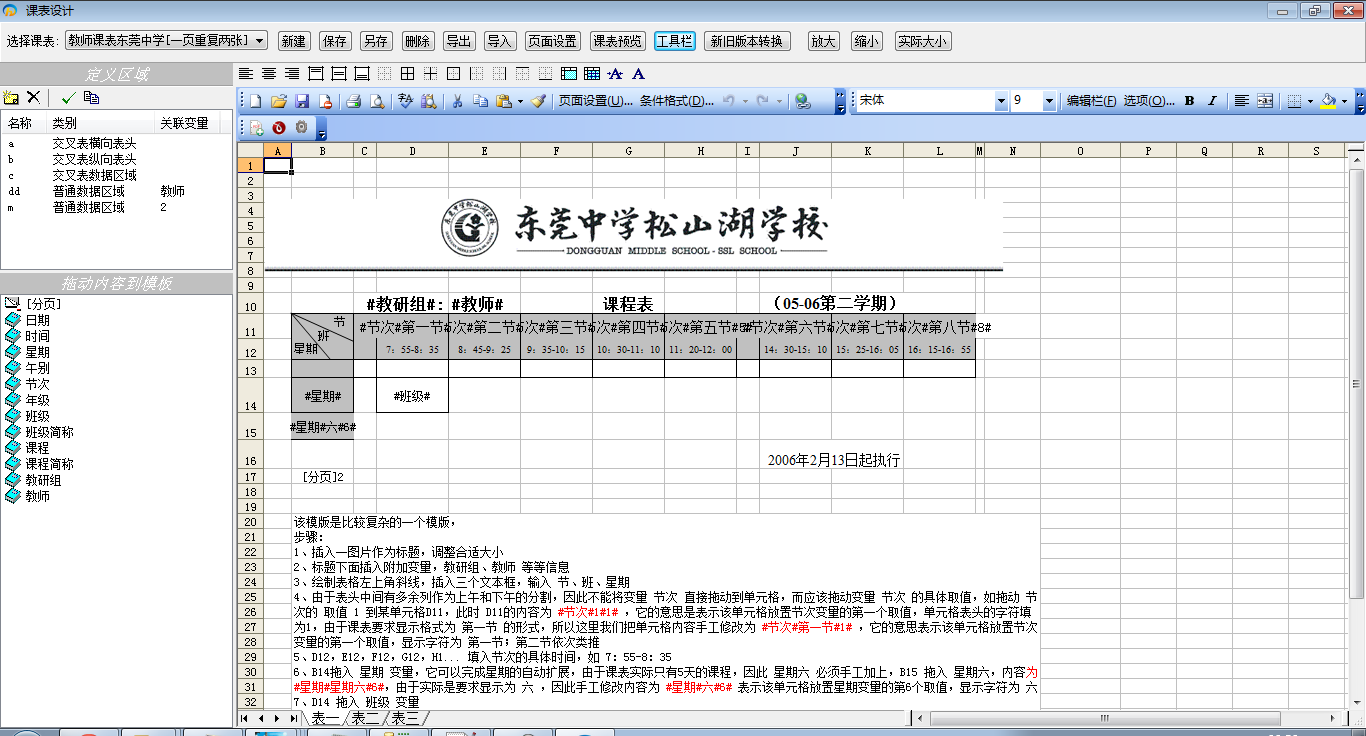1366x736 pixels.
Task: Toggle italic formatting
Action: point(1212,101)
